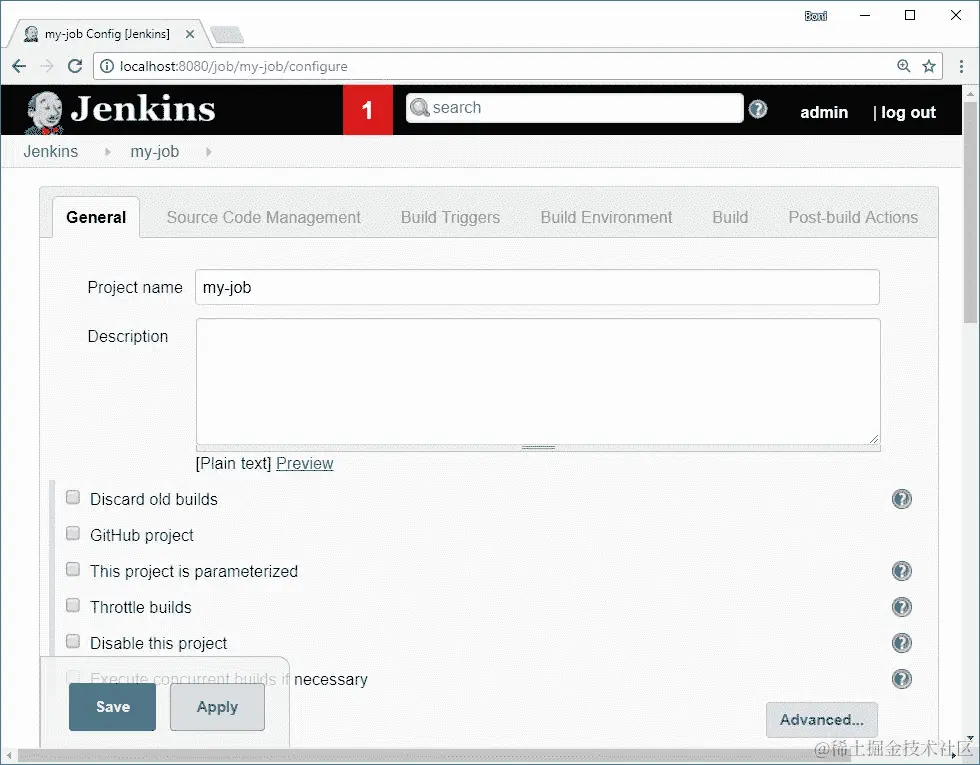
Task: Check Disable this project checkbox
Action: [x=73, y=641]
